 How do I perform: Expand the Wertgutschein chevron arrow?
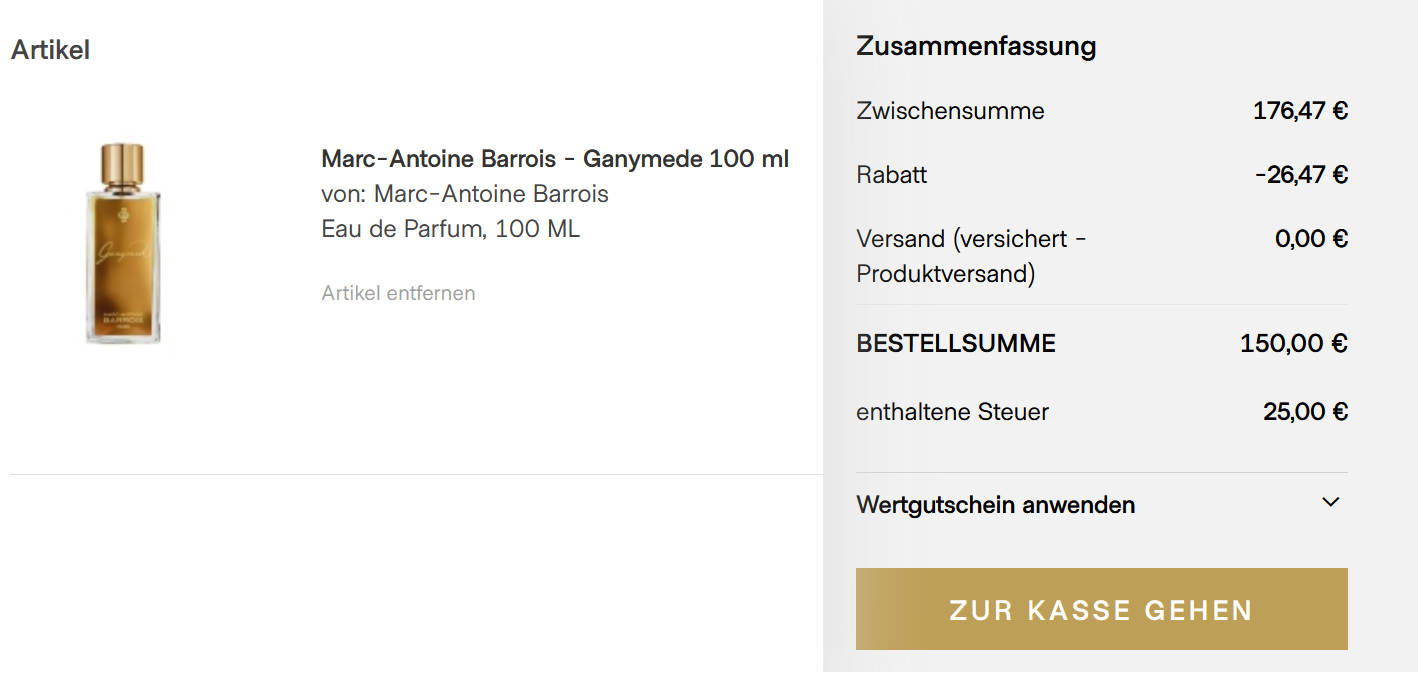pos(1330,502)
